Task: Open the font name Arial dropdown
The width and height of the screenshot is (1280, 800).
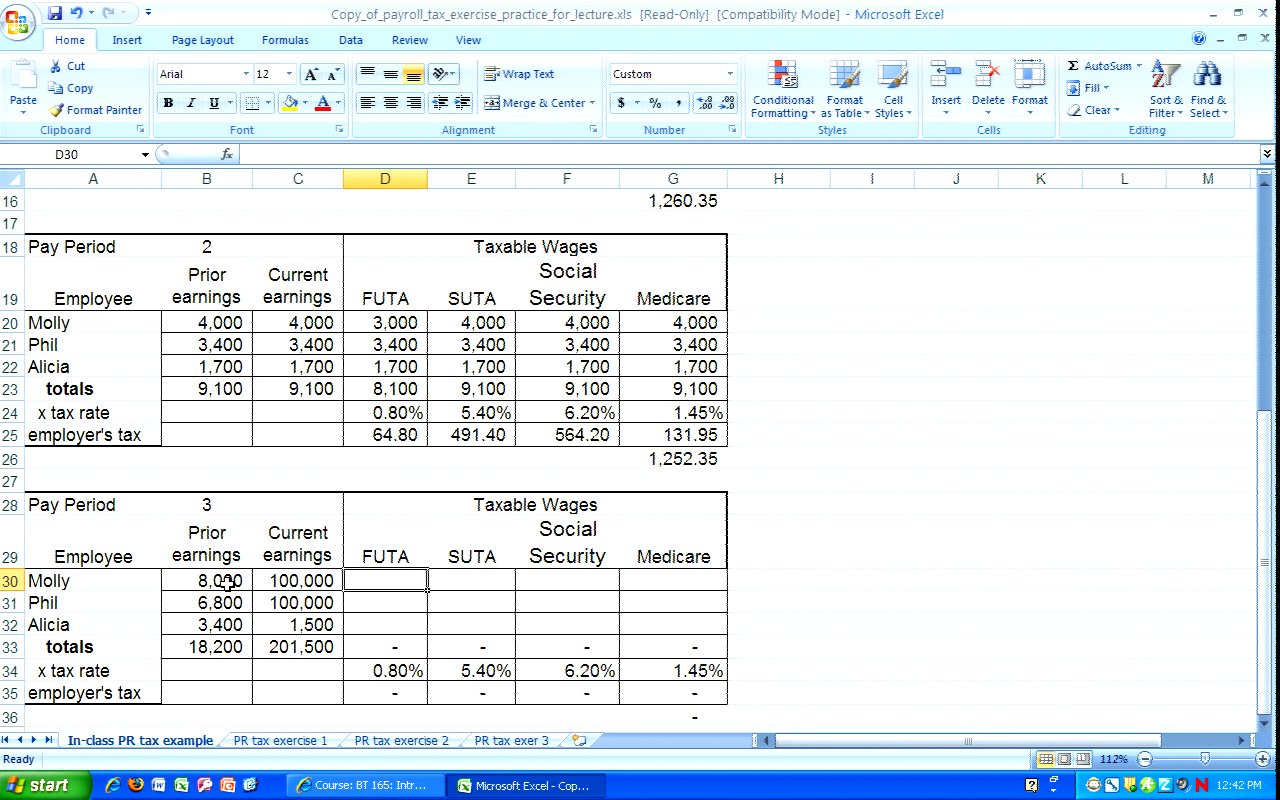Action: 246,74
